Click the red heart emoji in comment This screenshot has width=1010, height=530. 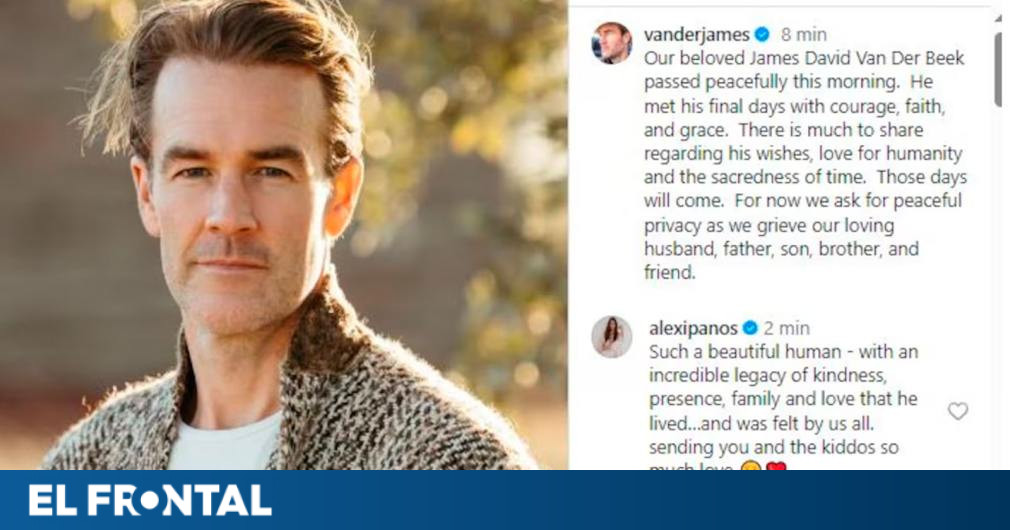click(x=776, y=466)
